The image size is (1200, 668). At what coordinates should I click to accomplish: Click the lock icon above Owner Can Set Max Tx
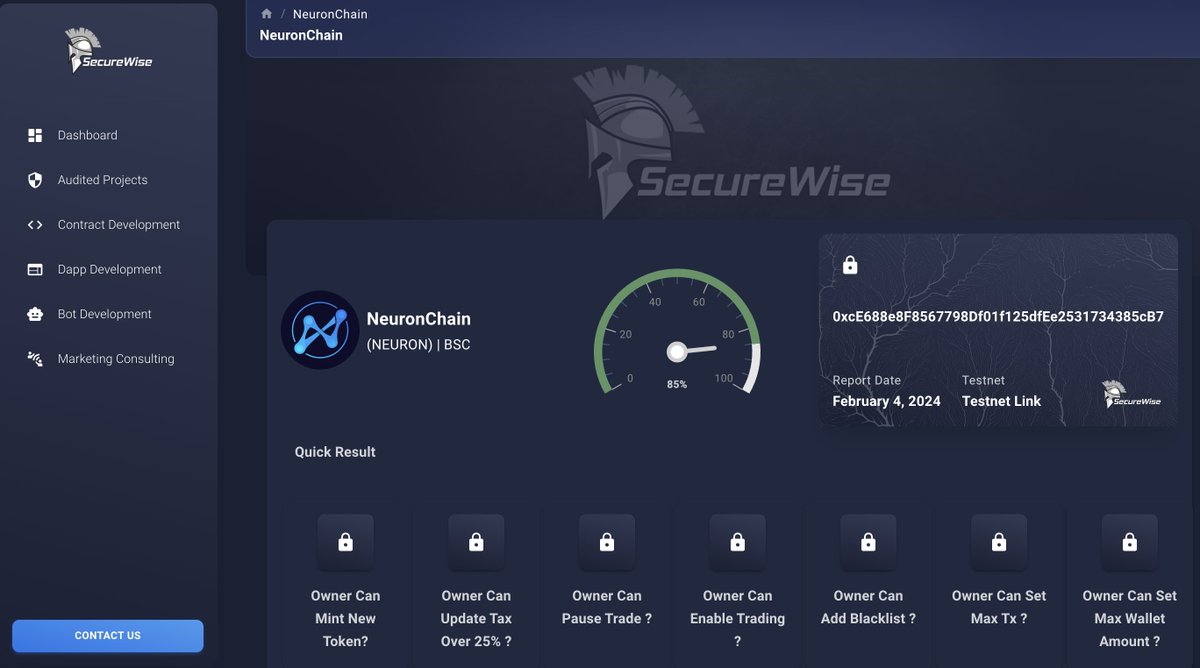coord(999,542)
